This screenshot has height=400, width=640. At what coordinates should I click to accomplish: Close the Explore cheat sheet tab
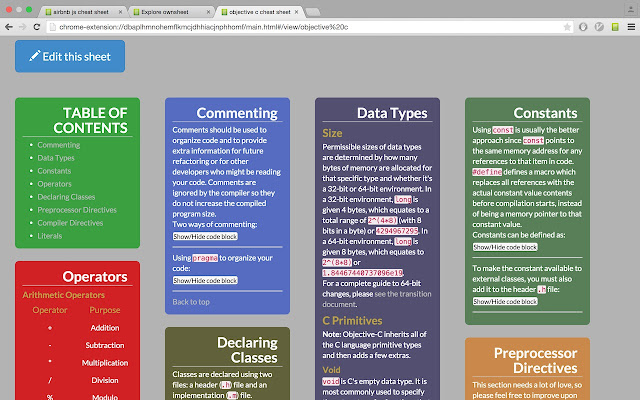(208, 12)
